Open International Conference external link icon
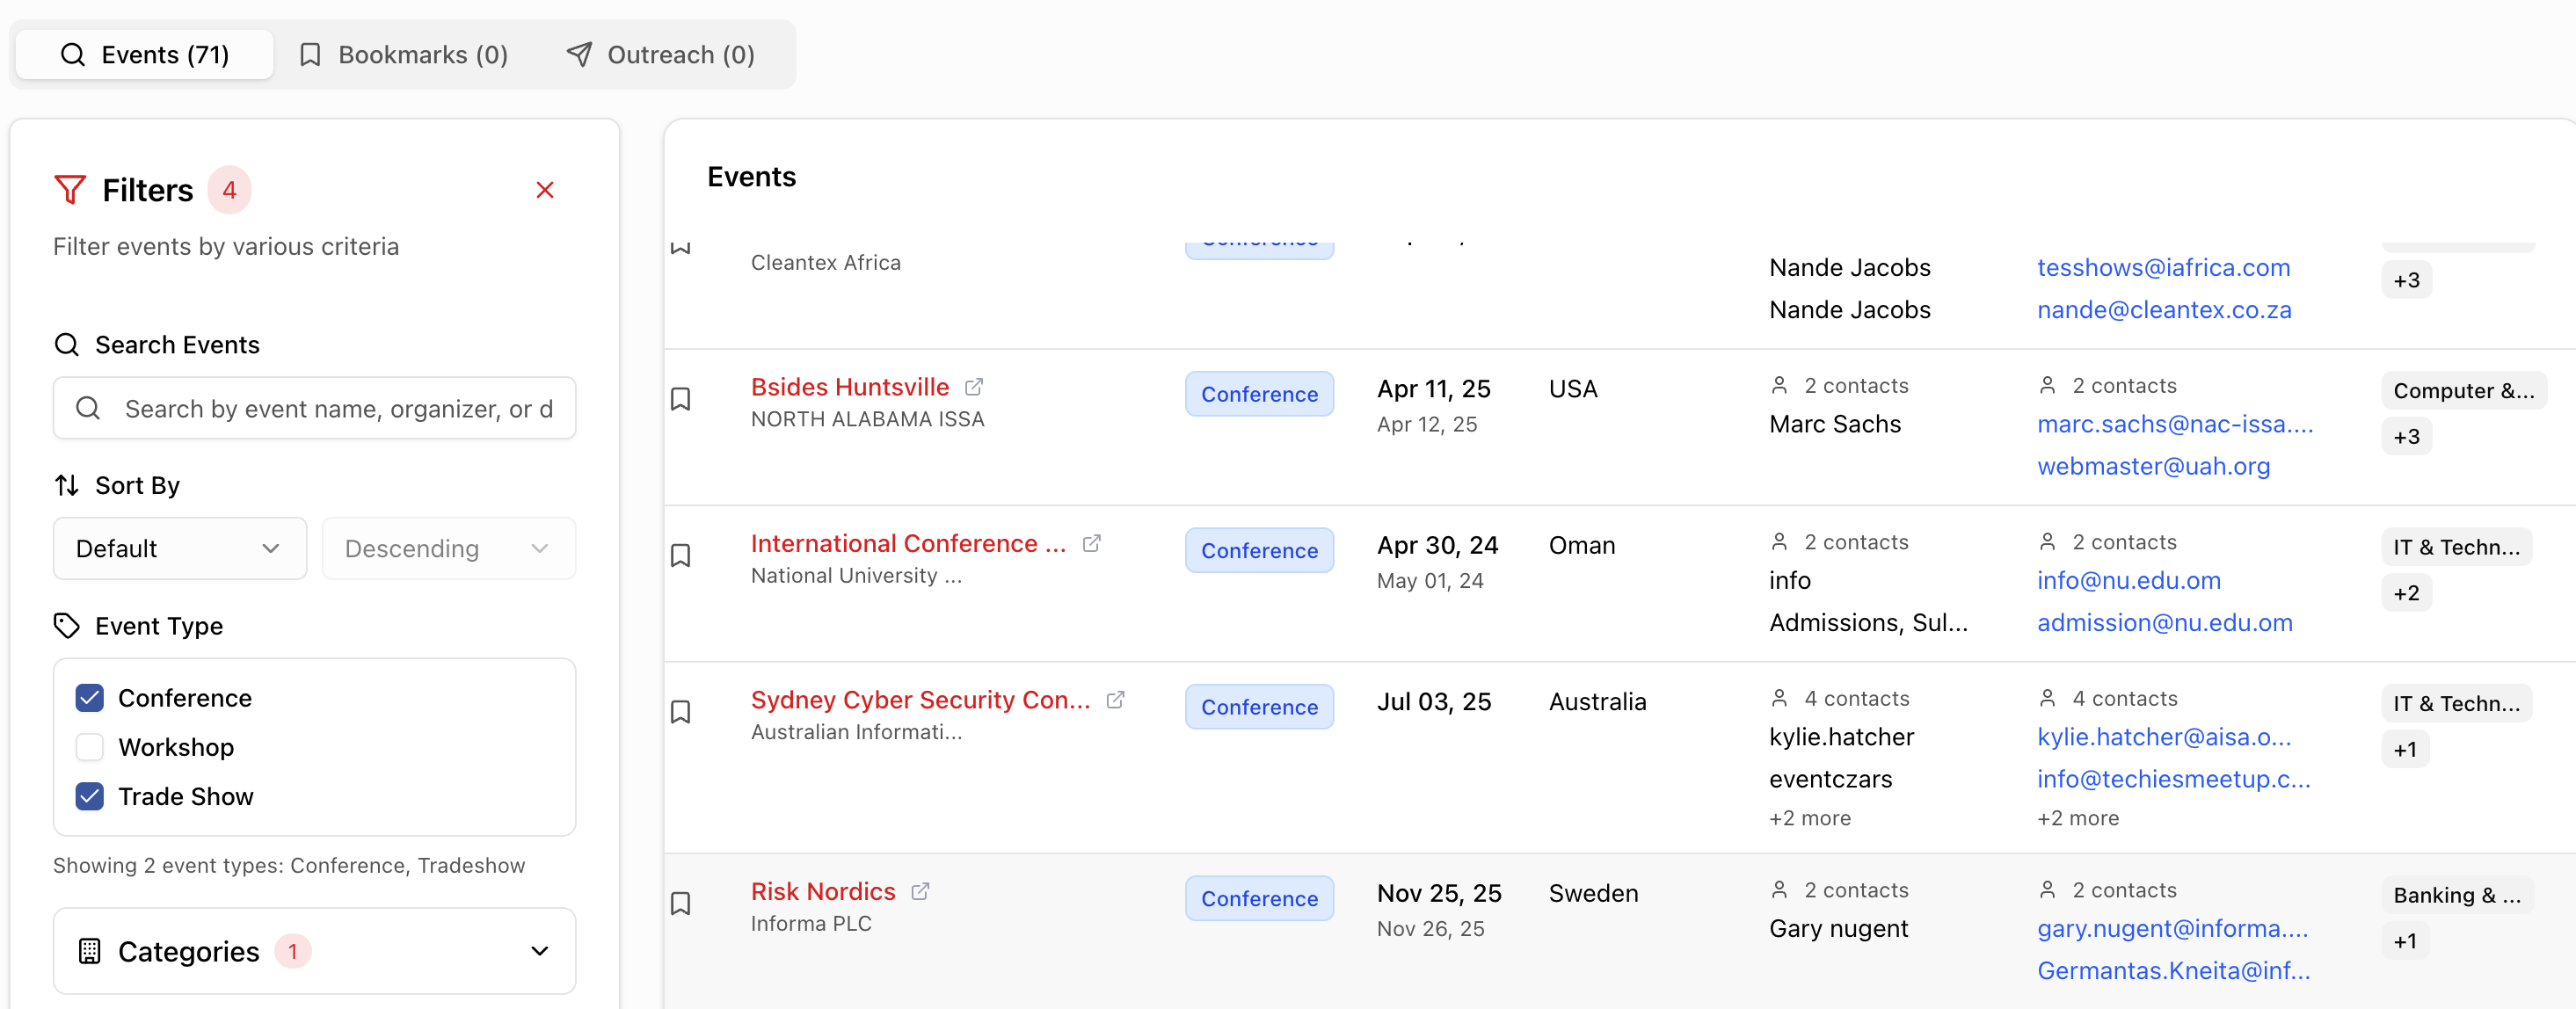The image size is (2576, 1009). point(1091,543)
